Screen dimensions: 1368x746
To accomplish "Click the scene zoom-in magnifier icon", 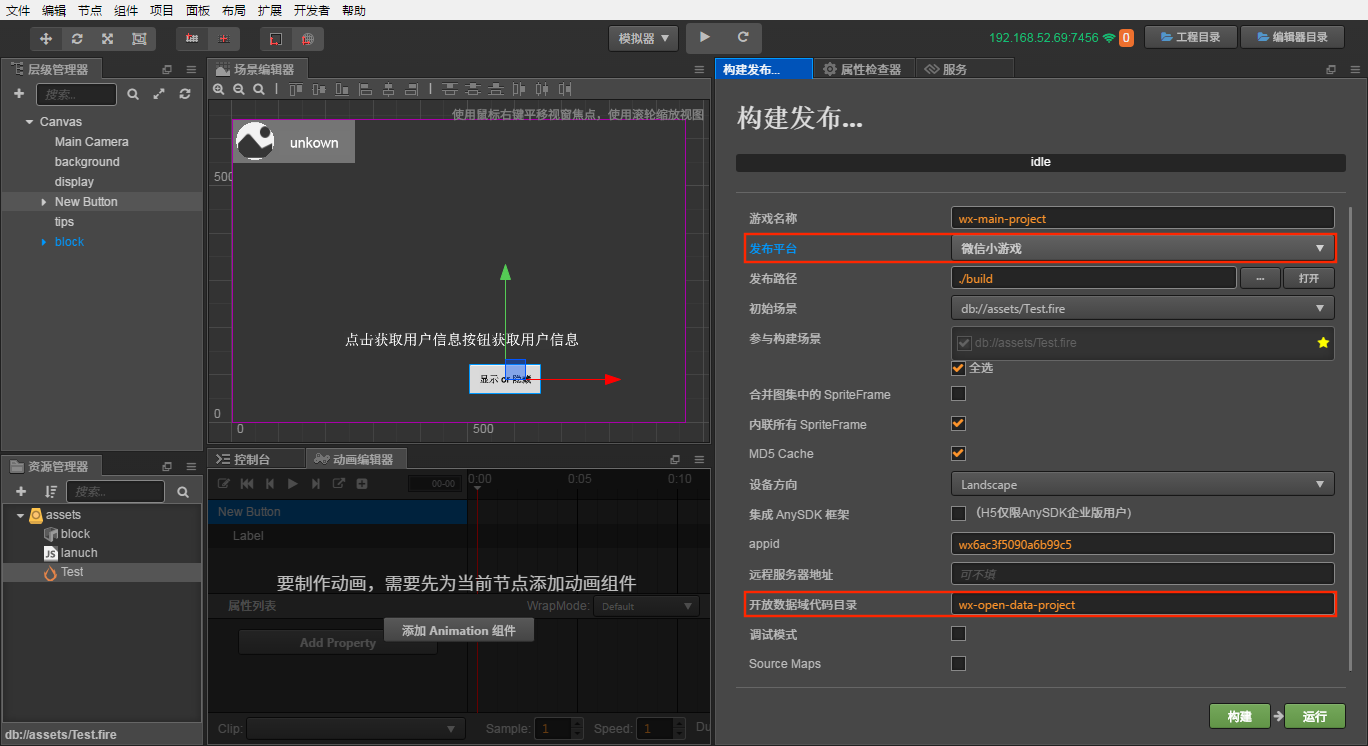I will (x=219, y=89).
